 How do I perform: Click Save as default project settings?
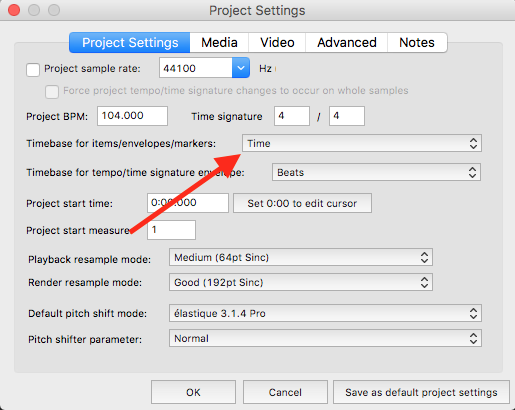click(x=421, y=392)
